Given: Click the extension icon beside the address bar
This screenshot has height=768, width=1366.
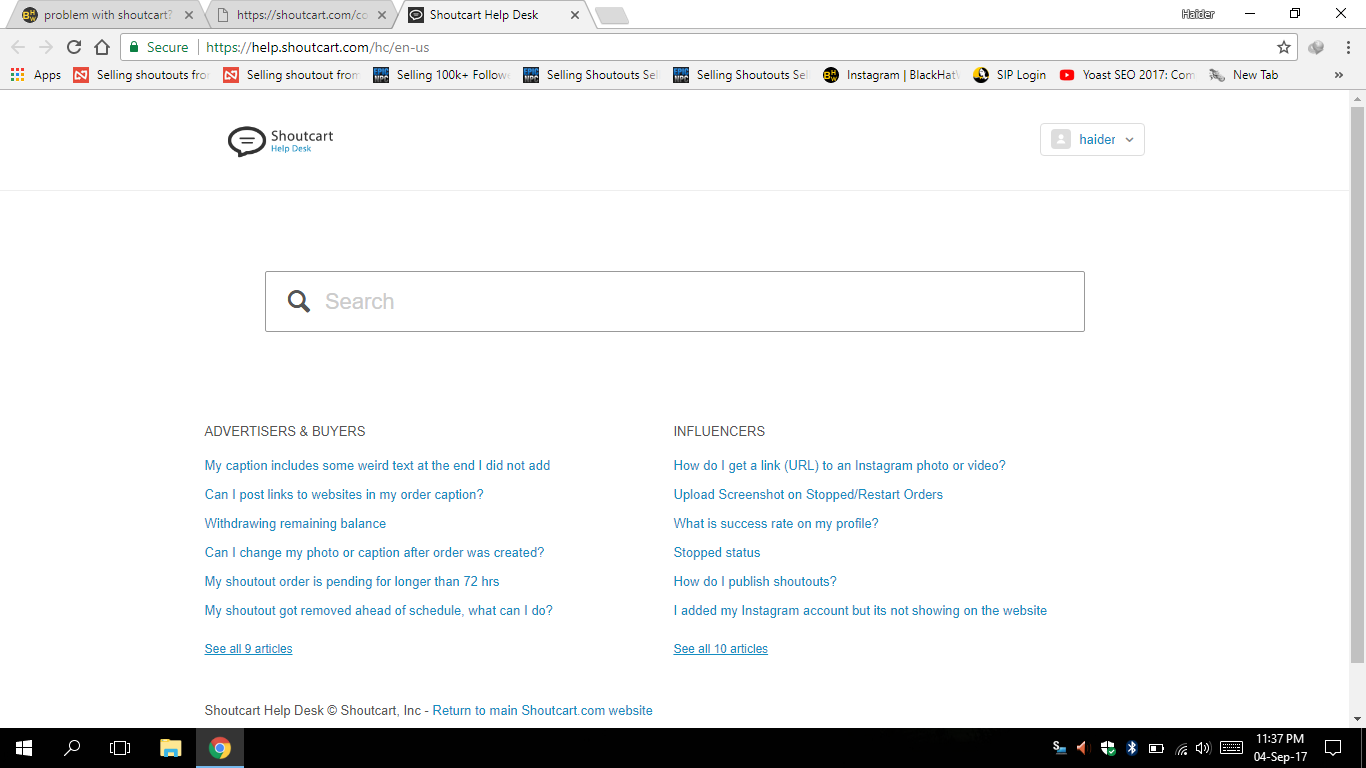Looking at the screenshot, I should [1316, 47].
